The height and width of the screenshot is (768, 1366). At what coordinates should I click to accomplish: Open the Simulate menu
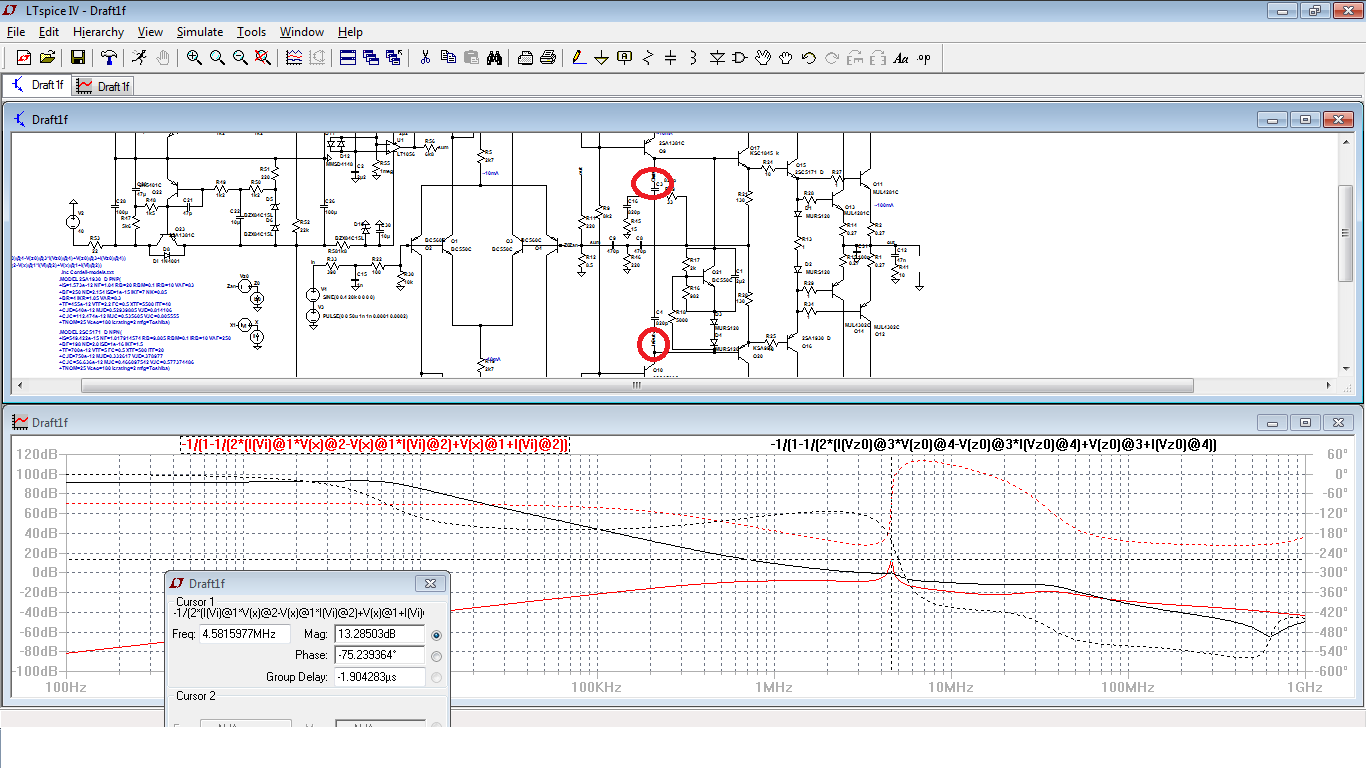point(200,32)
